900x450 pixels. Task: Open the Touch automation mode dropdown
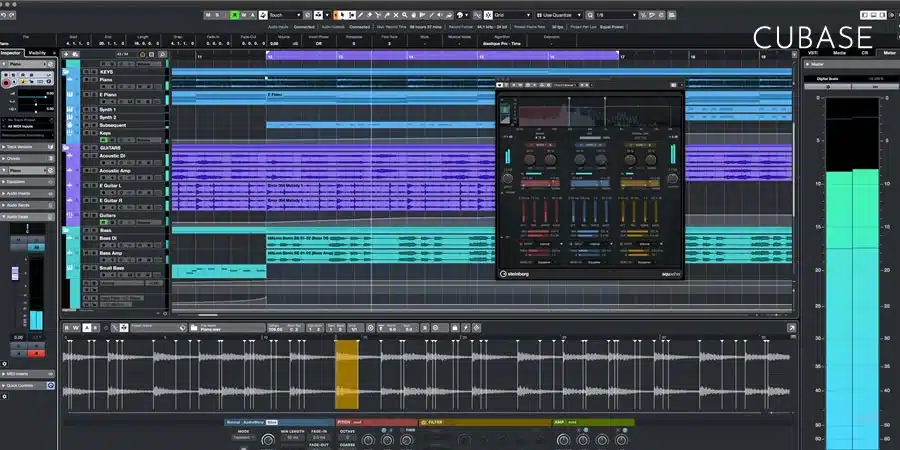tap(285, 14)
